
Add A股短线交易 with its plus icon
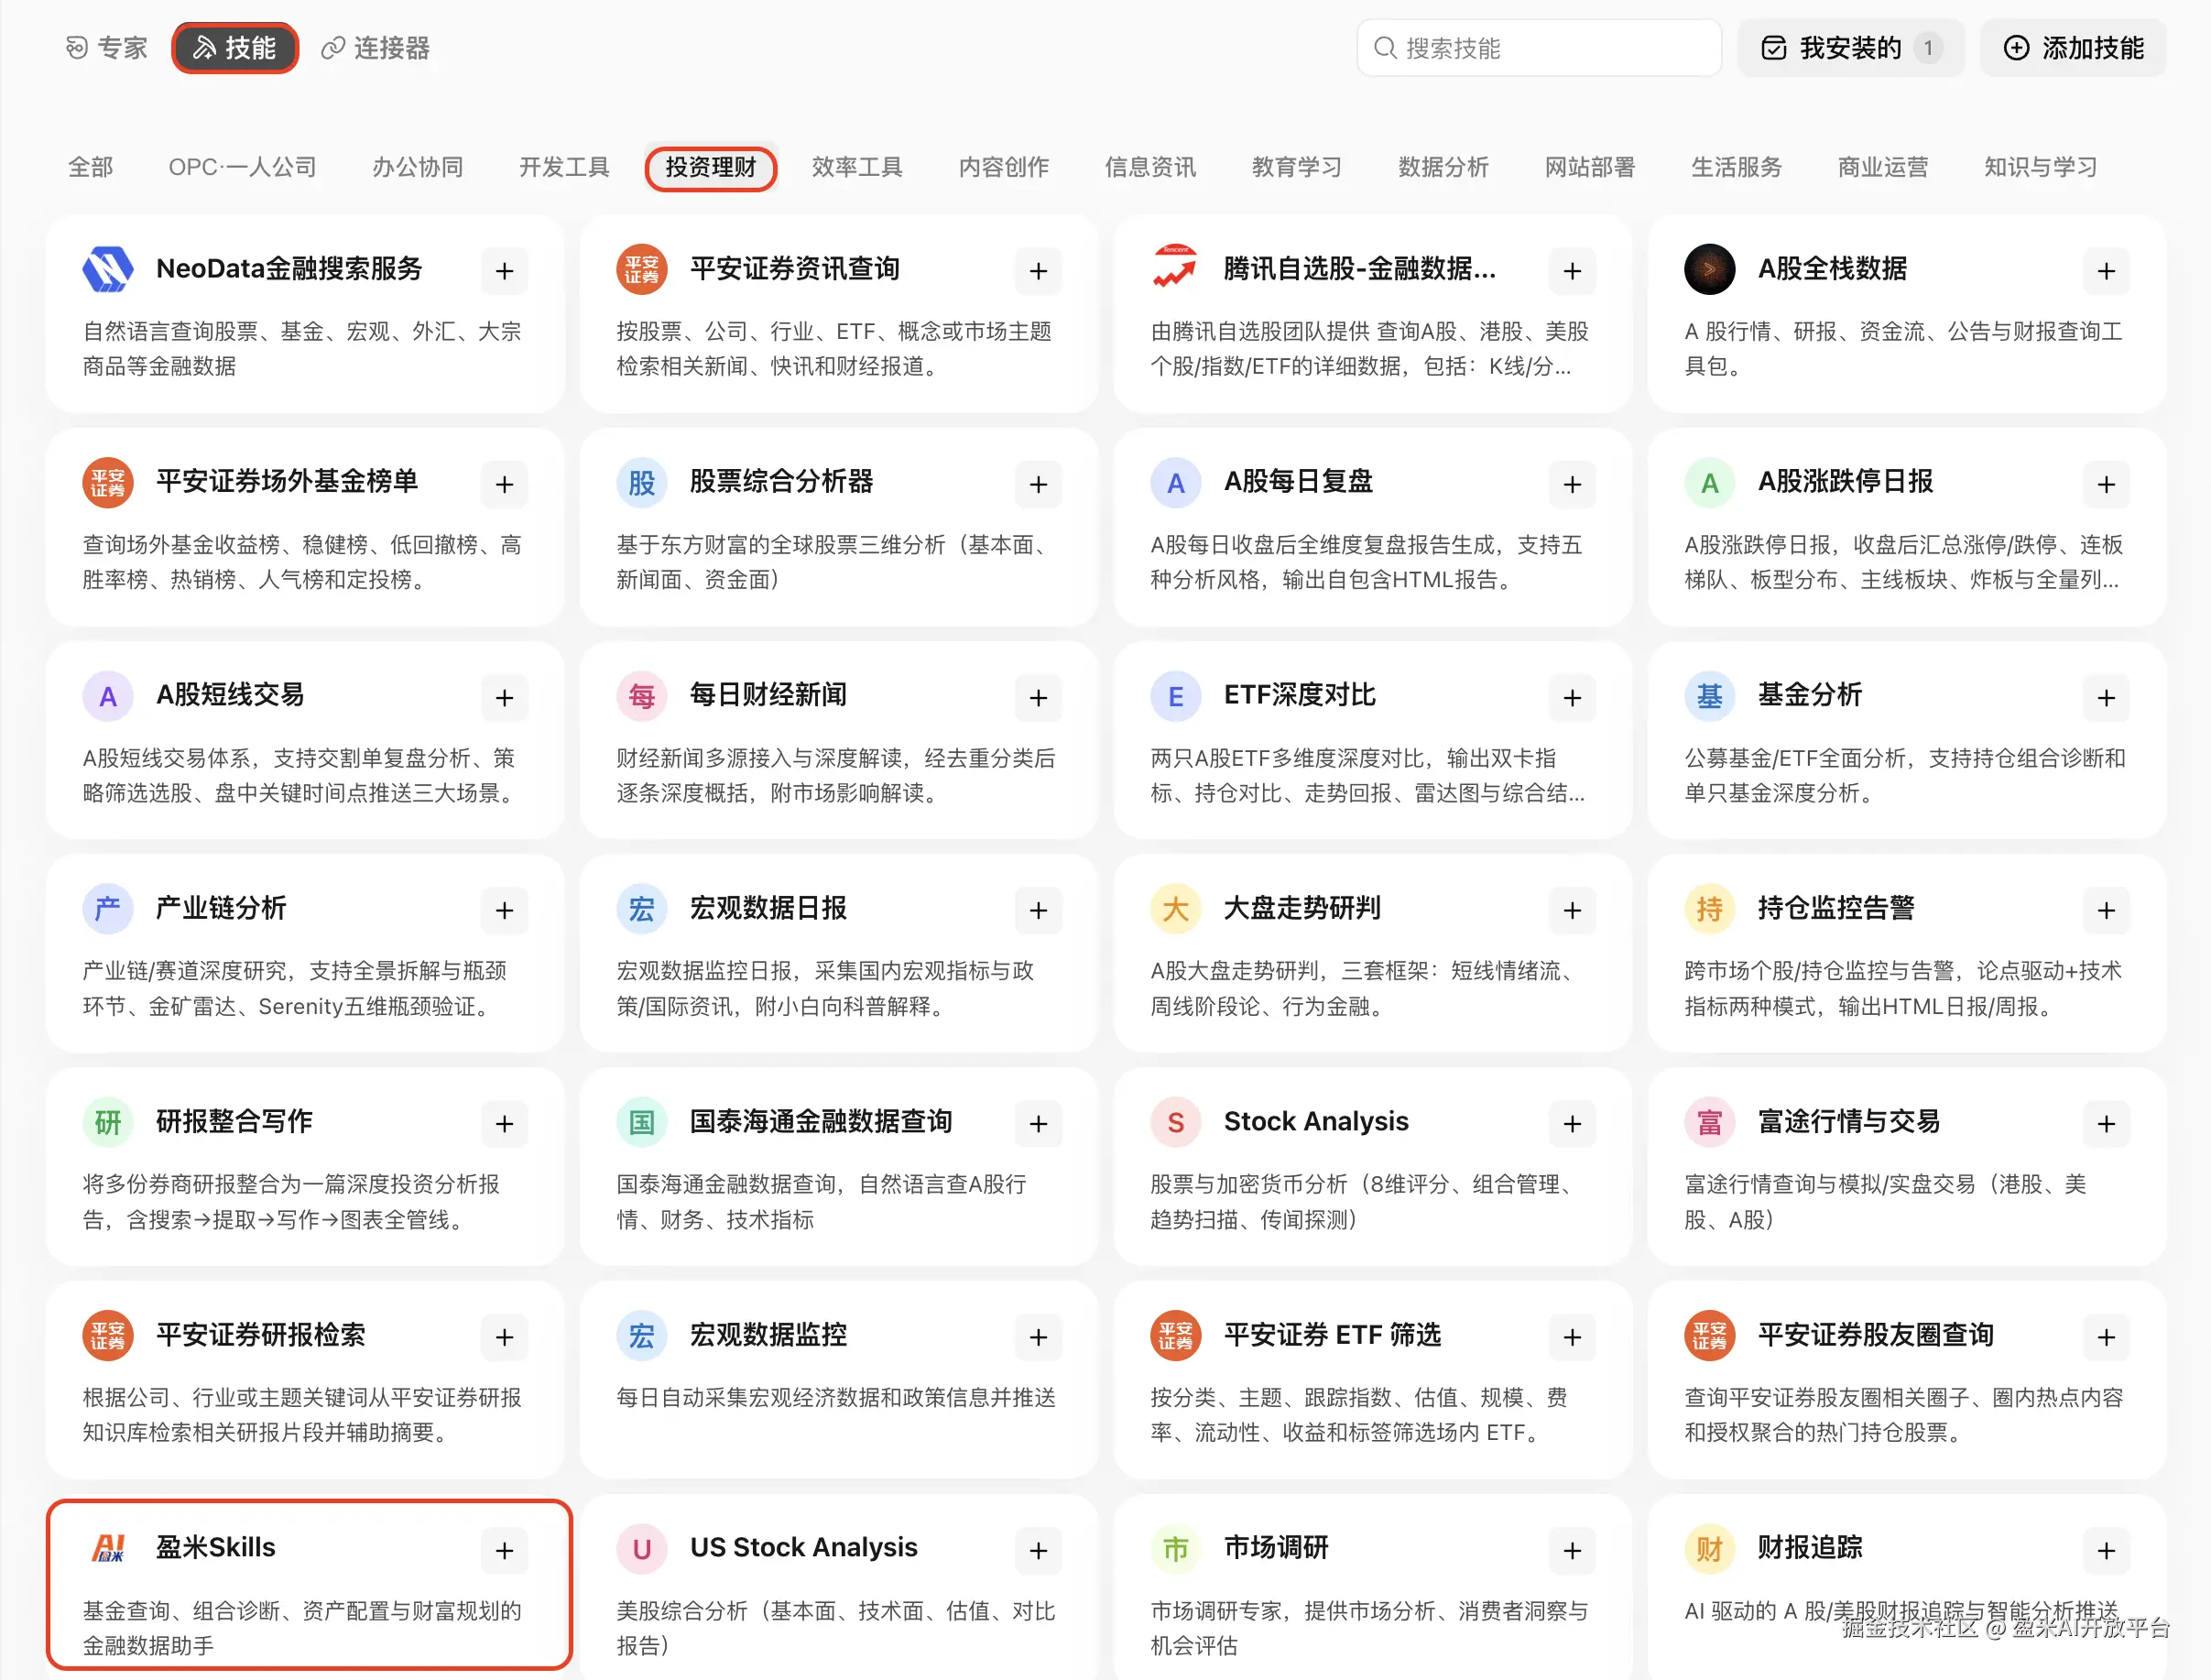(504, 697)
